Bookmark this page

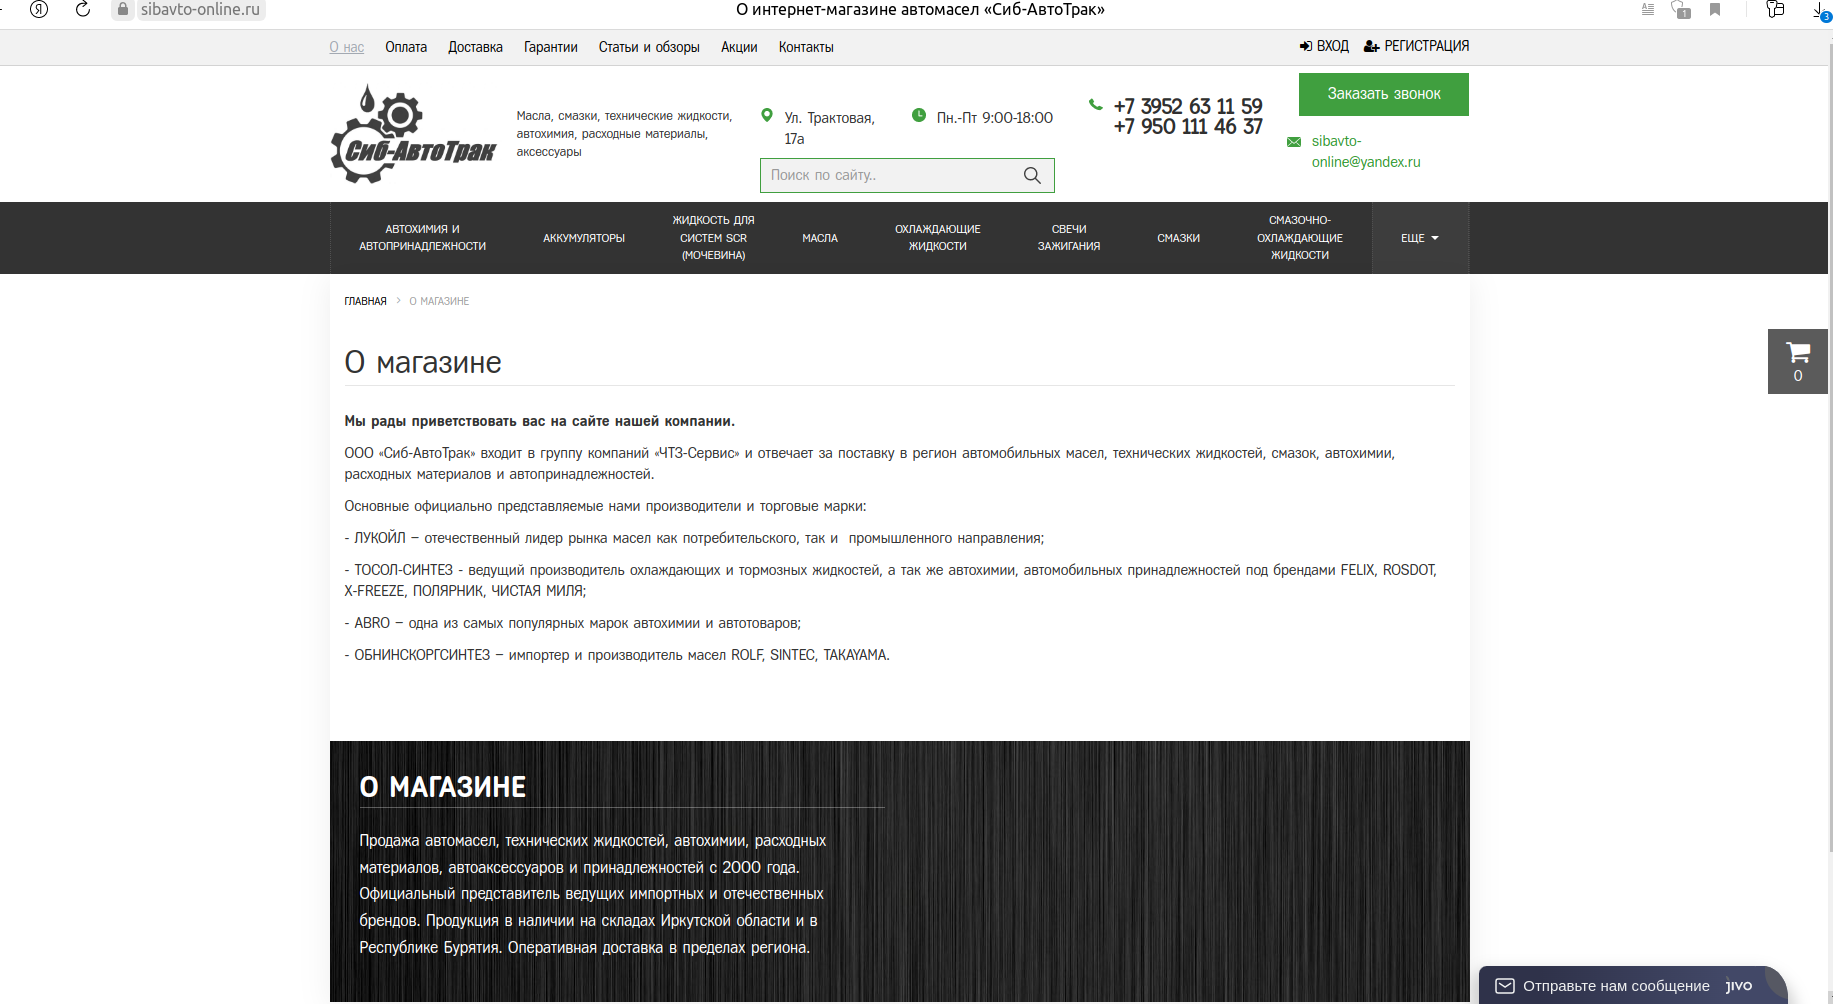click(x=1715, y=9)
